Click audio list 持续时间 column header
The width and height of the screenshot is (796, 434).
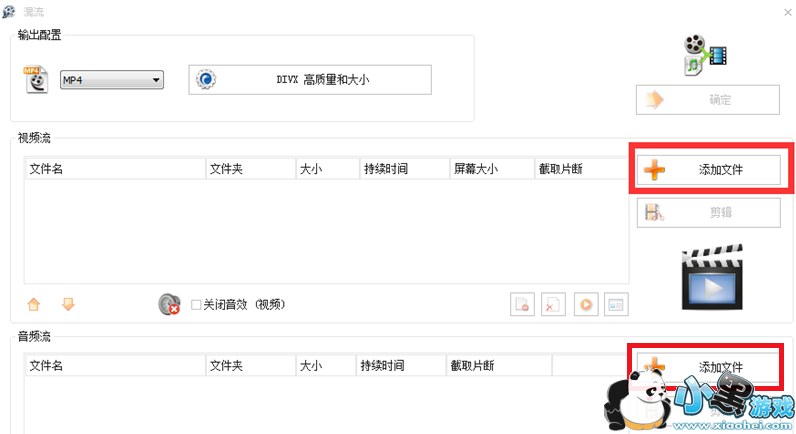click(401, 365)
